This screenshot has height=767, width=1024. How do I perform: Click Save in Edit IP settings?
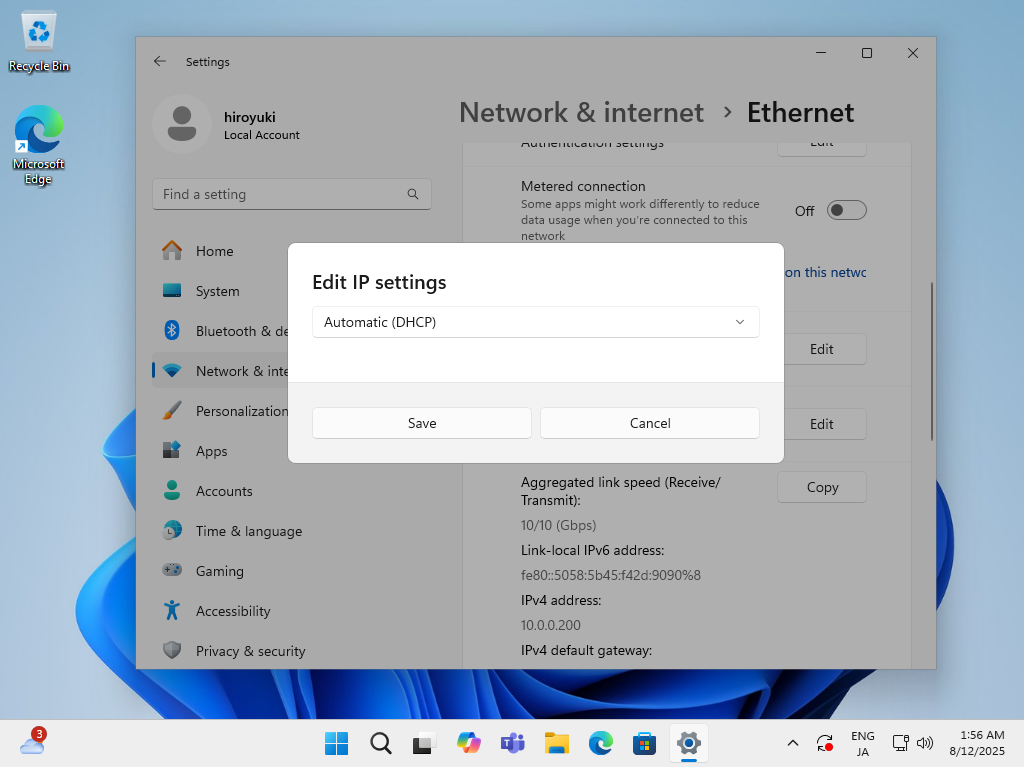point(421,423)
